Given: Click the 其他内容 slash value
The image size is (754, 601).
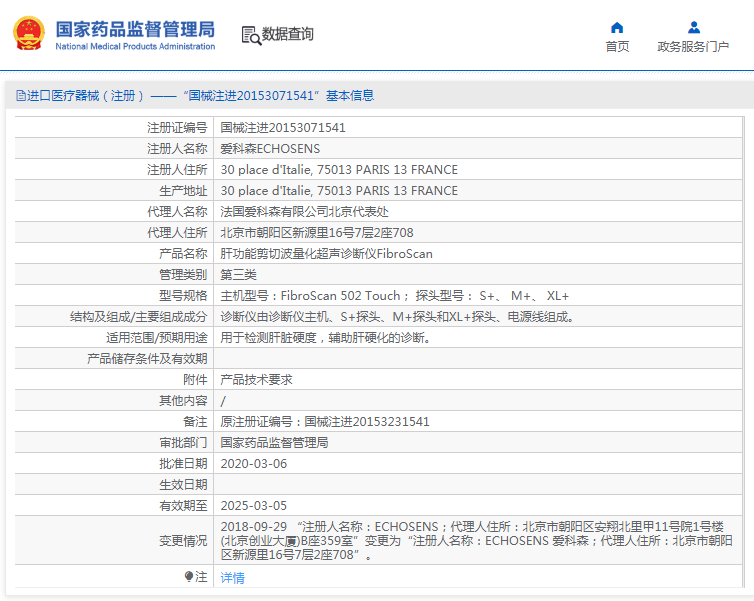Looking at the screenshot, I should pos(223,401).
